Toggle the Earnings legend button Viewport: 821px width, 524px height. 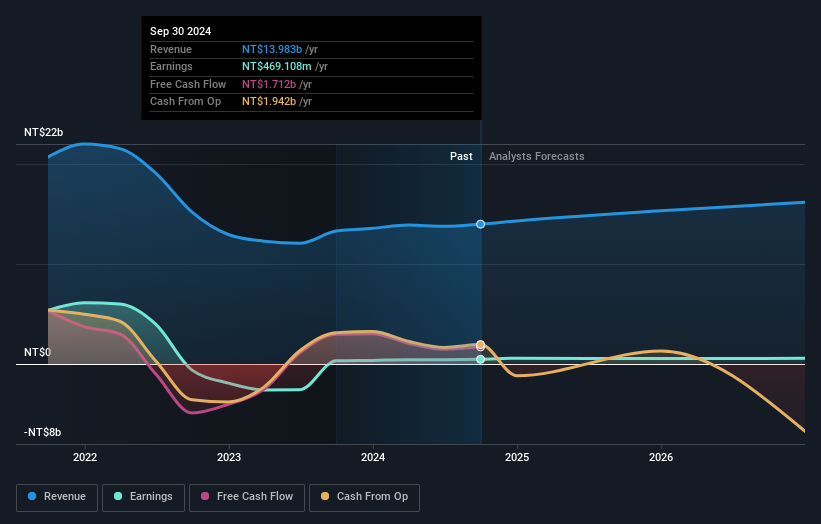[143, 497]
